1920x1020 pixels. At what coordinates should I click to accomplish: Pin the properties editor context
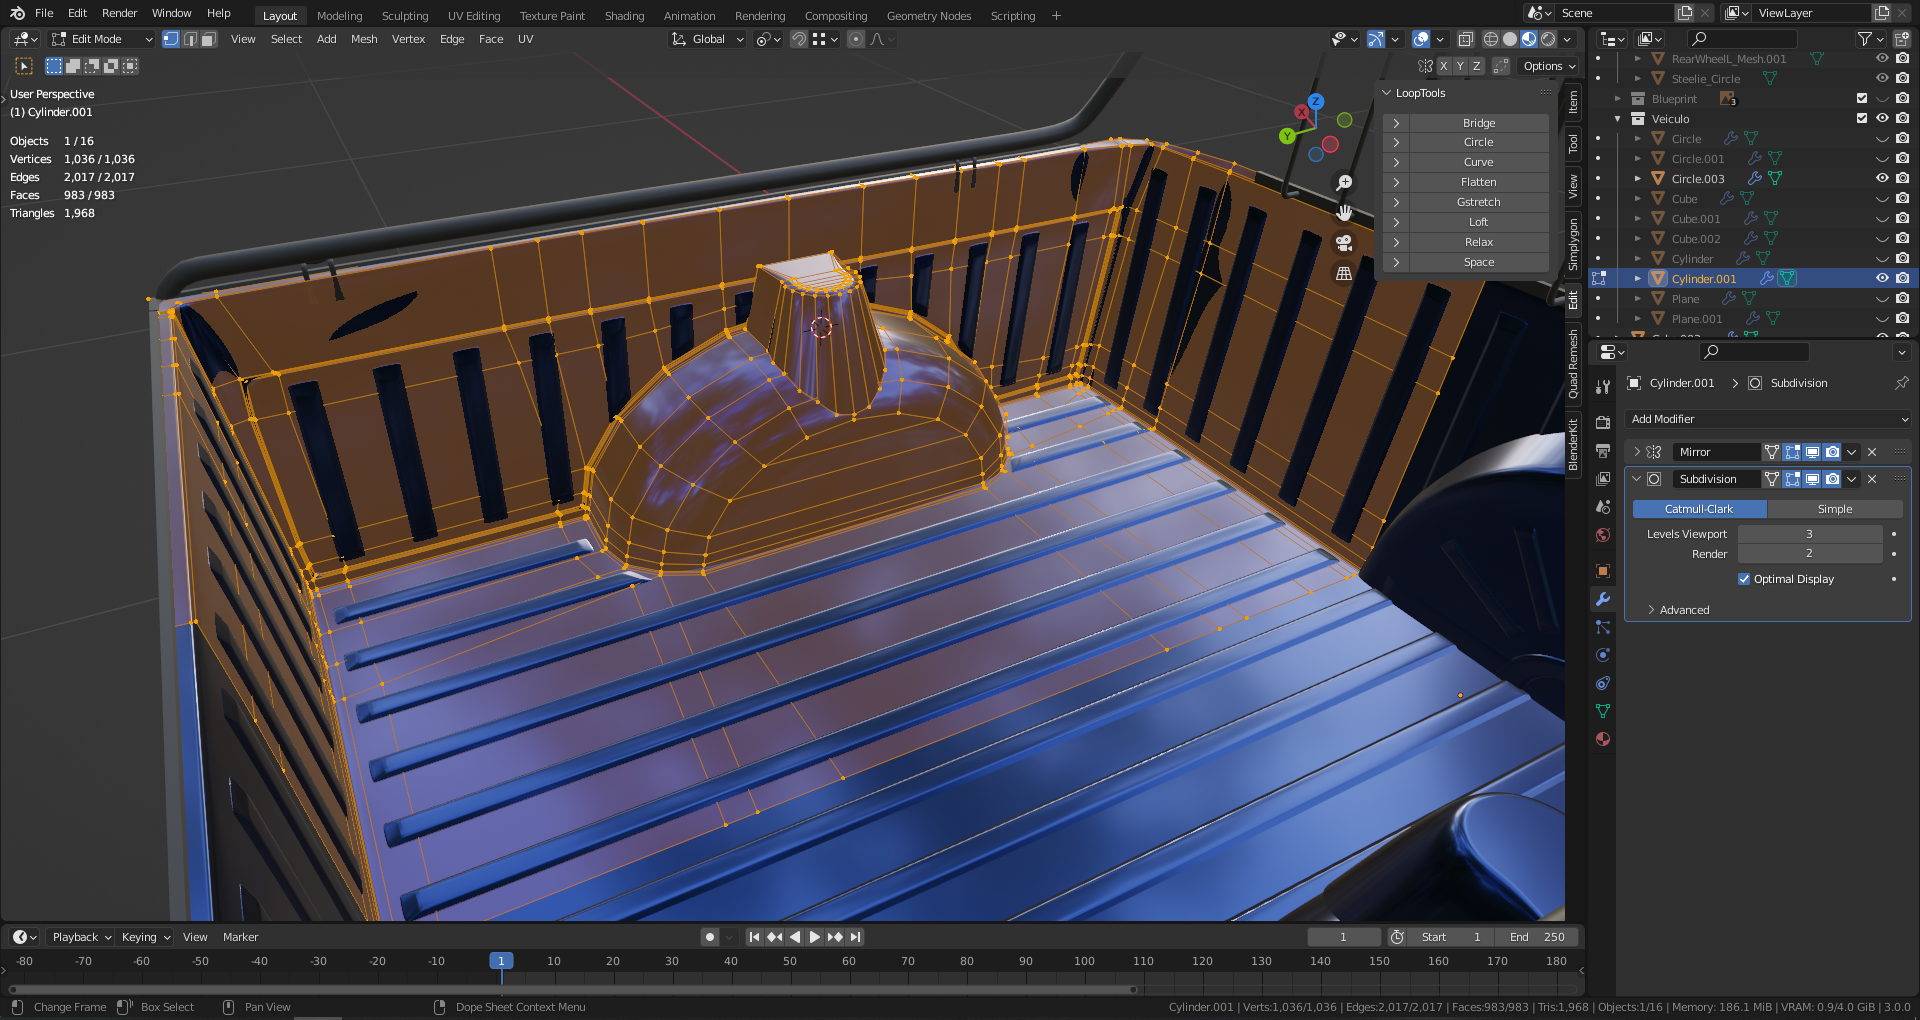1901,383
